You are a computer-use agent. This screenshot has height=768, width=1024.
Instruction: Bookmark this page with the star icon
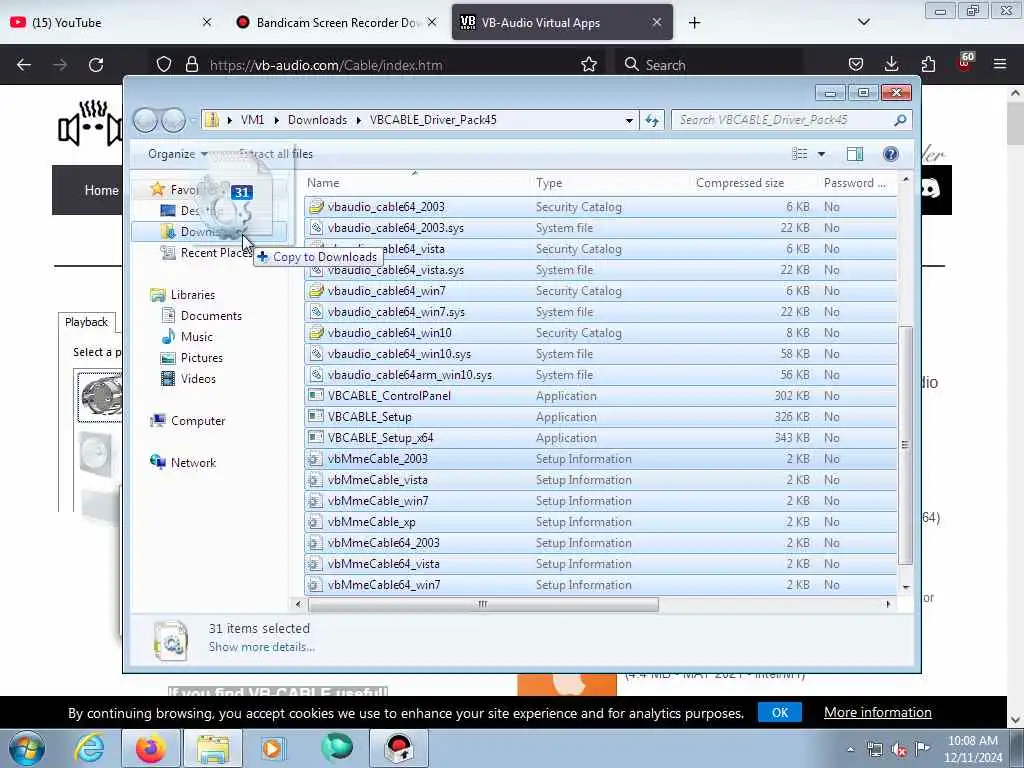pyautogui.click(x=588, y=65)
